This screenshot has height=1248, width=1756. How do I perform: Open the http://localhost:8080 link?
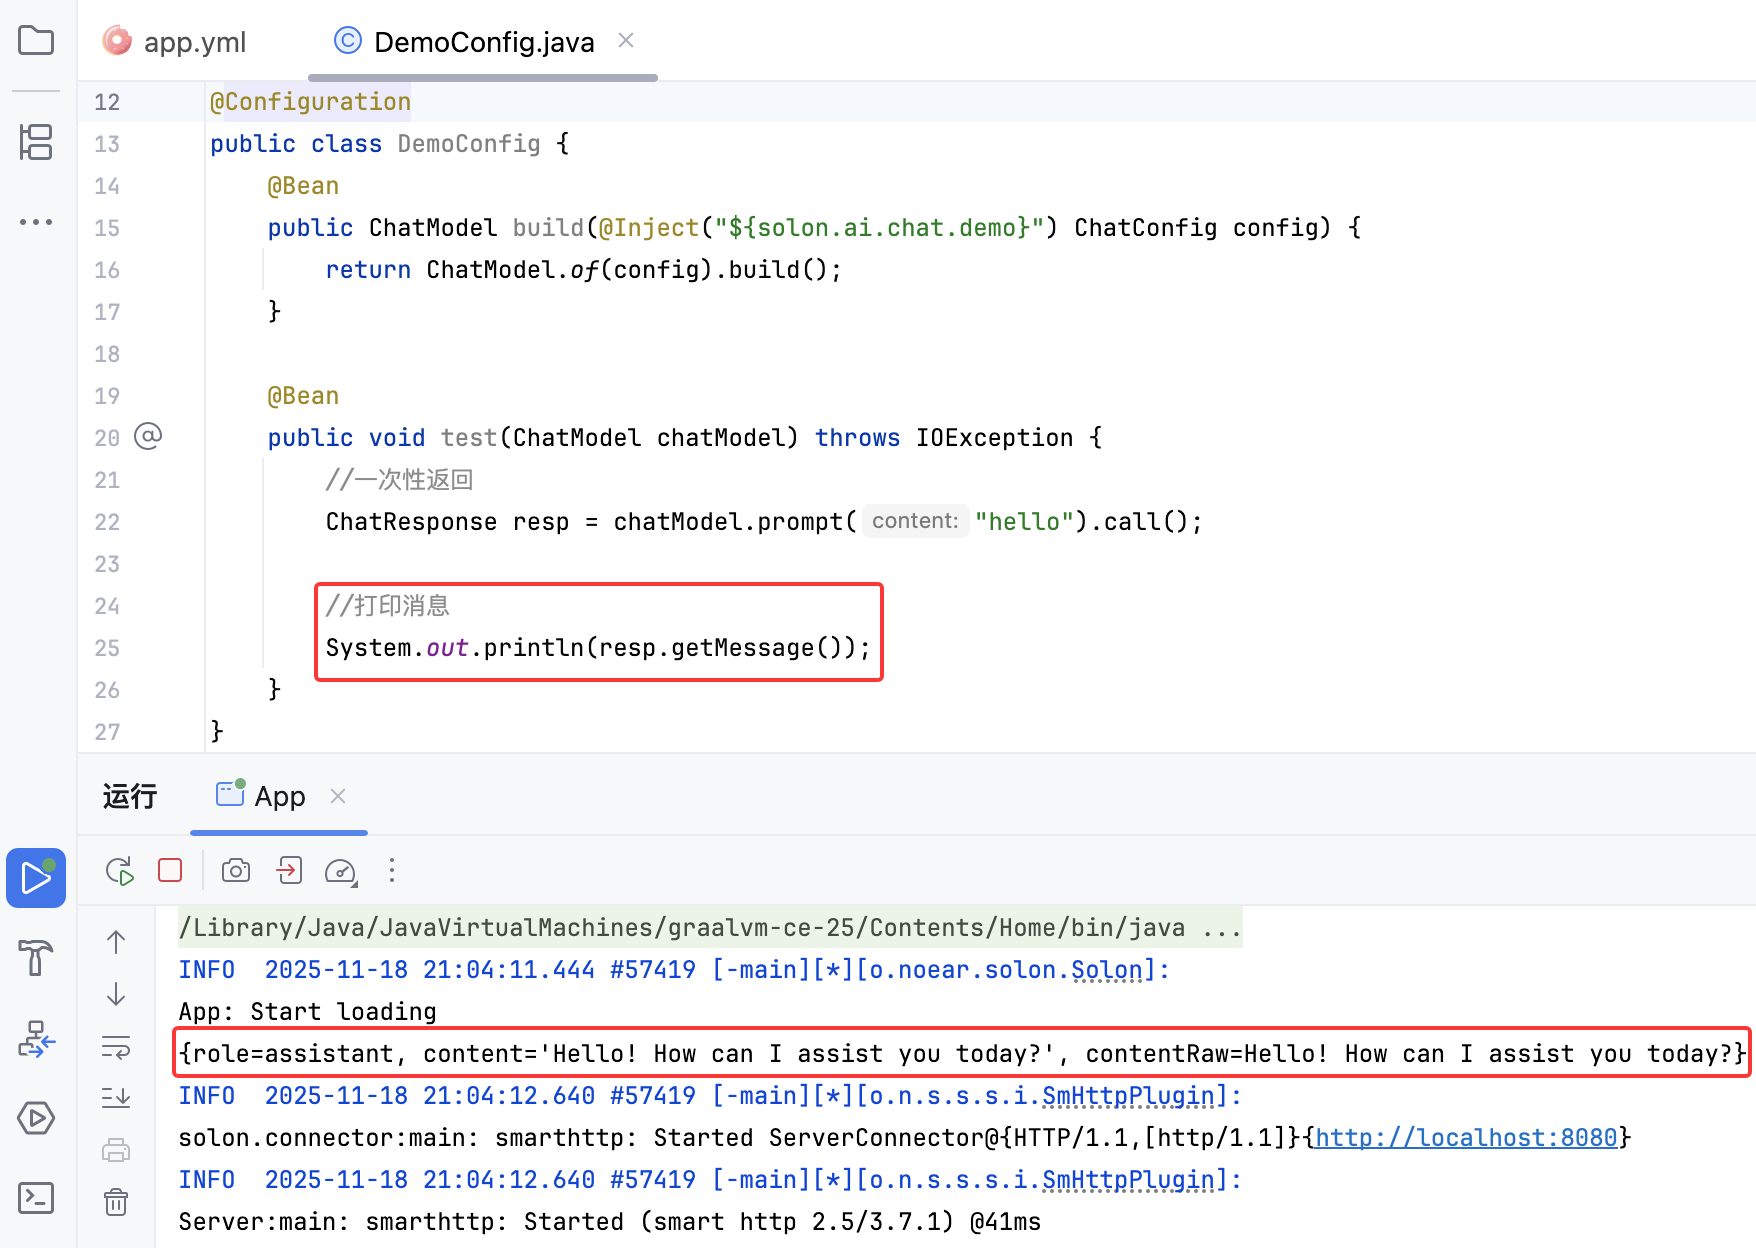(x=1466, y=1138)
